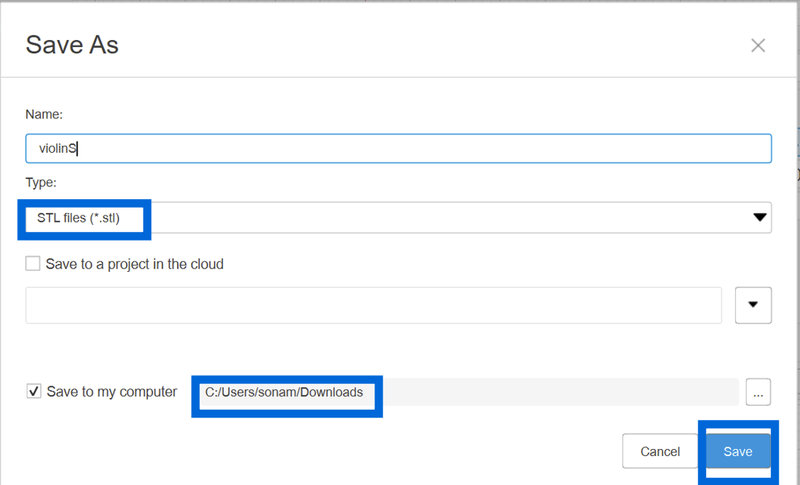
Task: Expand the Type dropdown arrow
Action: click(x=759, y=217)
